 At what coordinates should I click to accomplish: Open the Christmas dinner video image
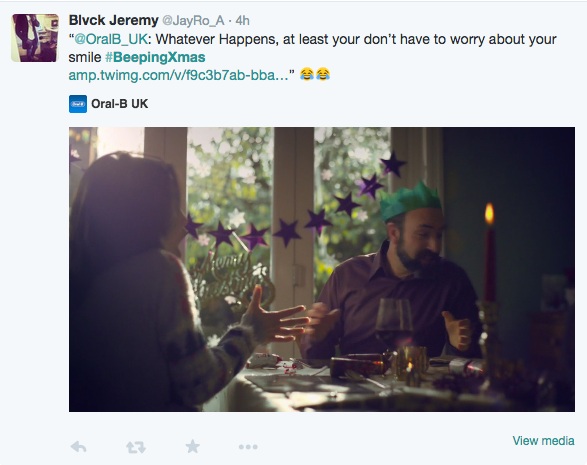click(322, 269)
